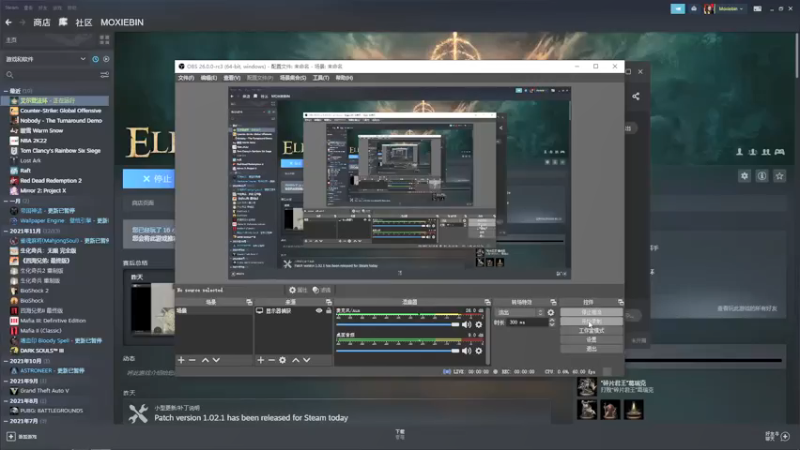Expand the games and software dropdown
Viewport: 800px width, 450px height.
tap(83, 59)
